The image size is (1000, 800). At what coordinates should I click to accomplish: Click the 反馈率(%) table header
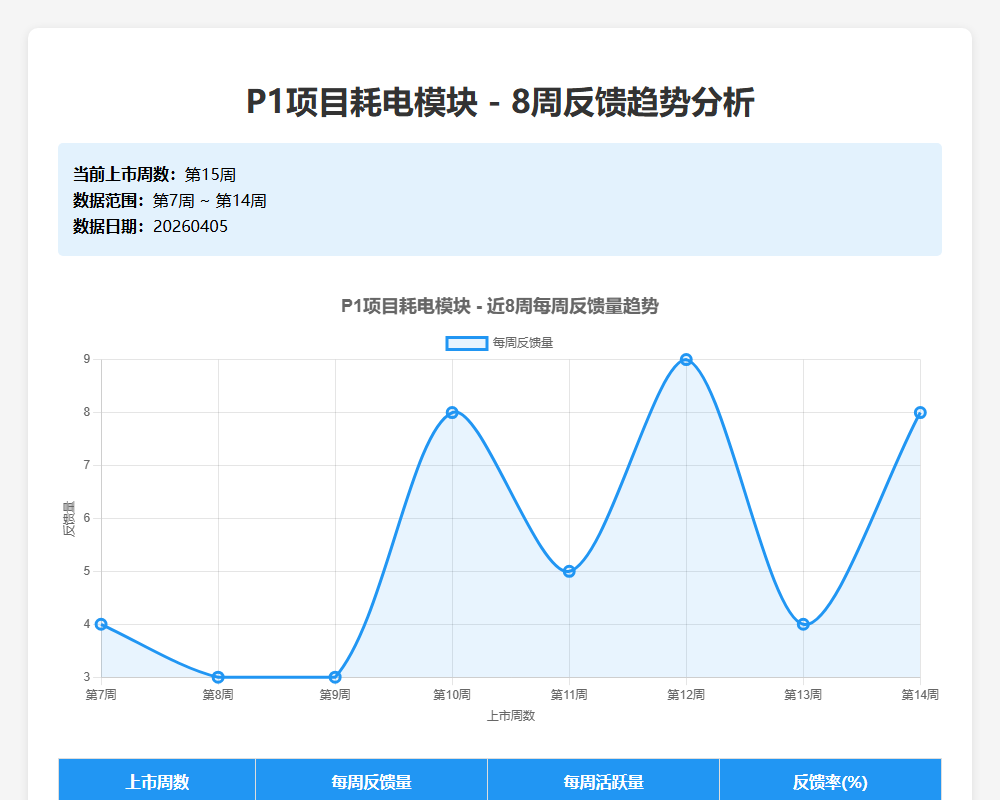coord(830,781)
